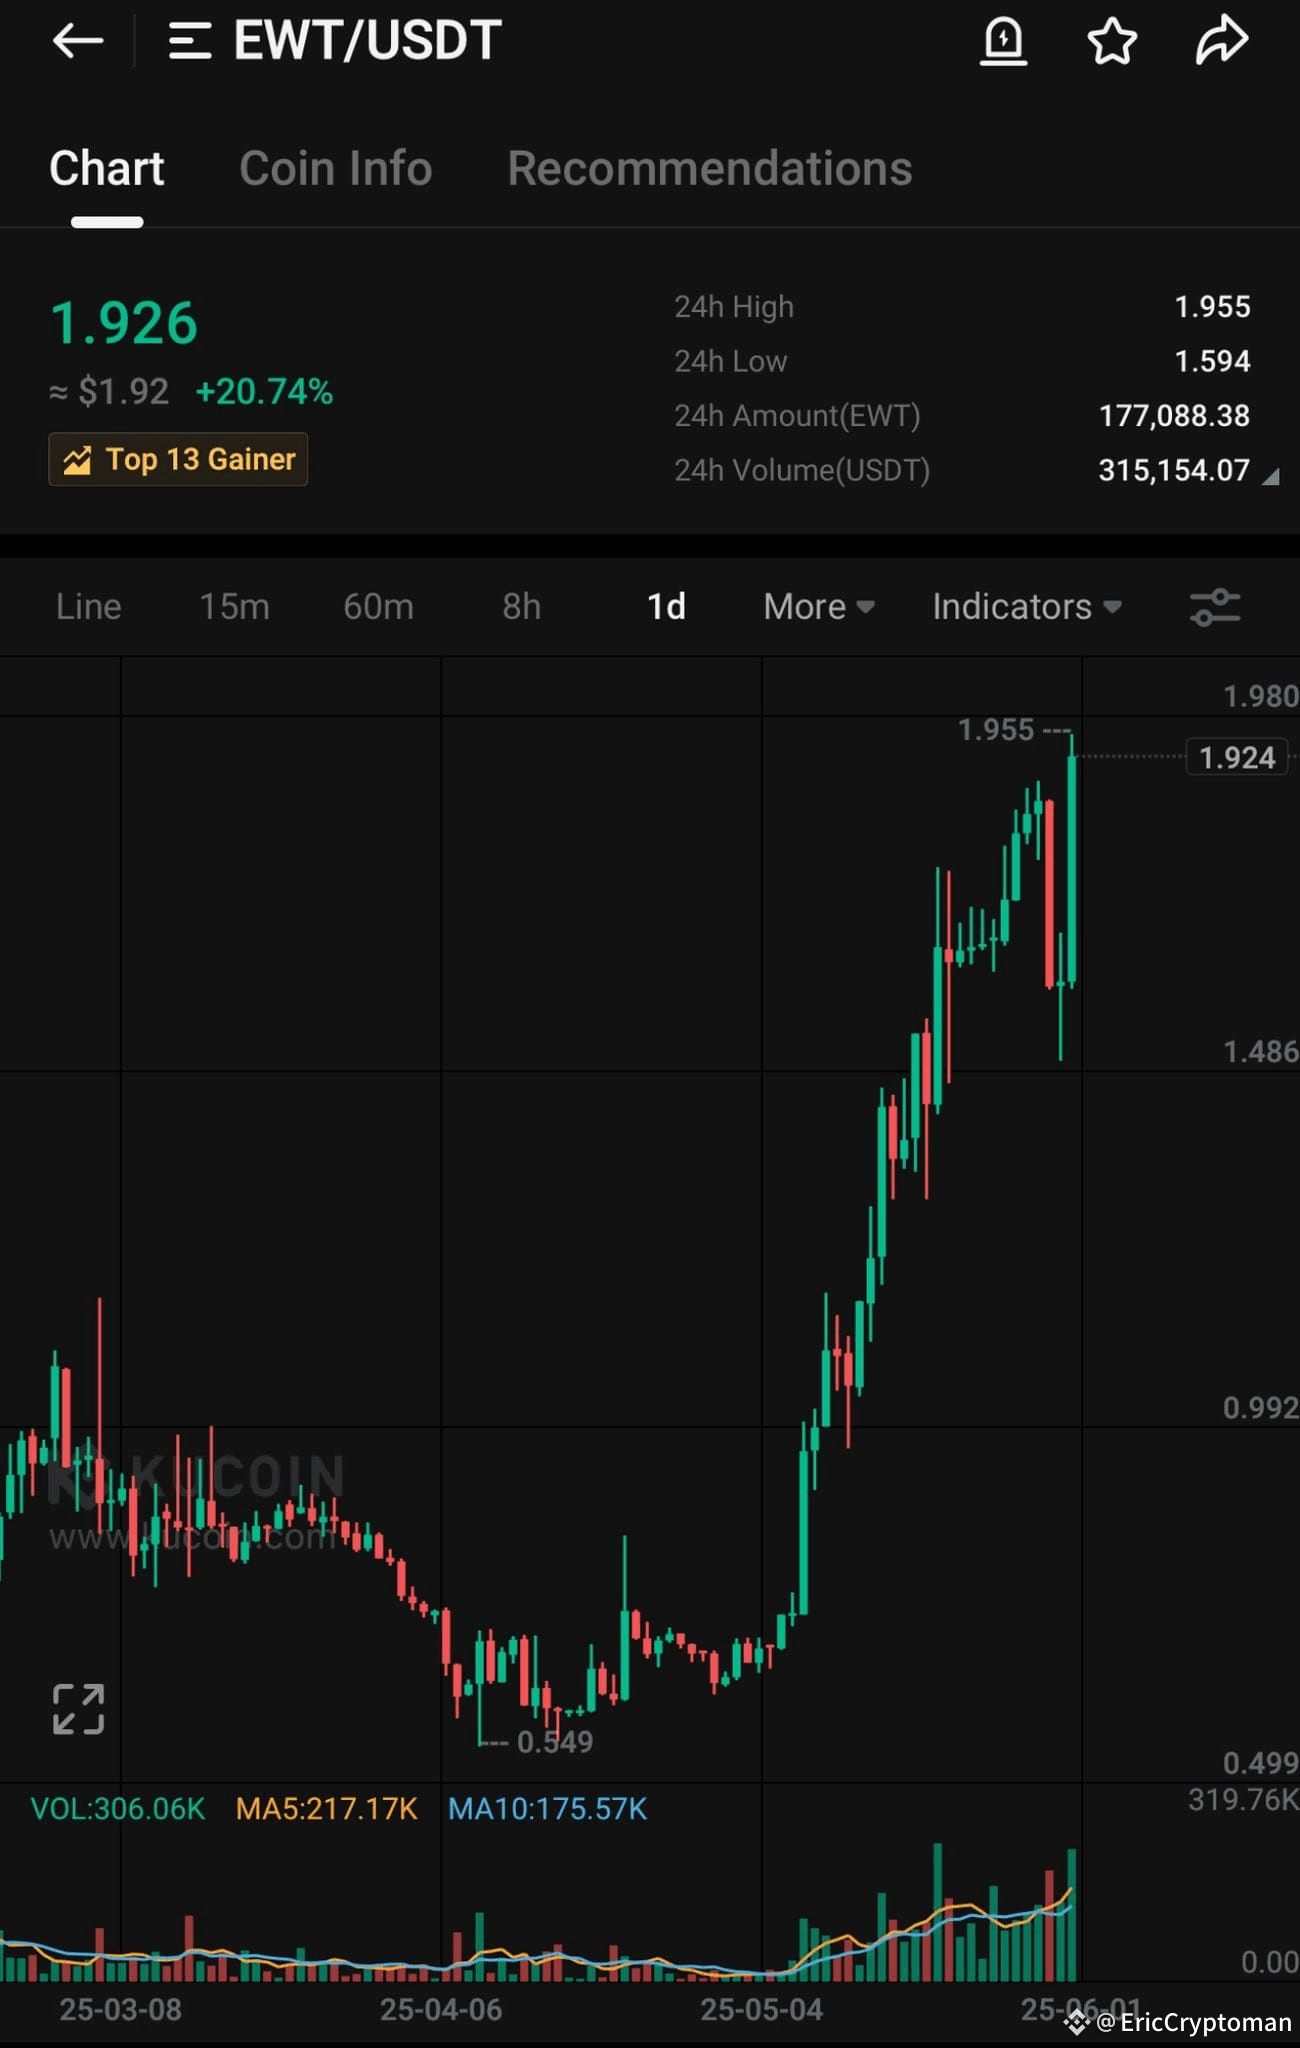Open the Indicators dropdown
This screenshot has height=2048, width=1300.
pos(1027,607)
